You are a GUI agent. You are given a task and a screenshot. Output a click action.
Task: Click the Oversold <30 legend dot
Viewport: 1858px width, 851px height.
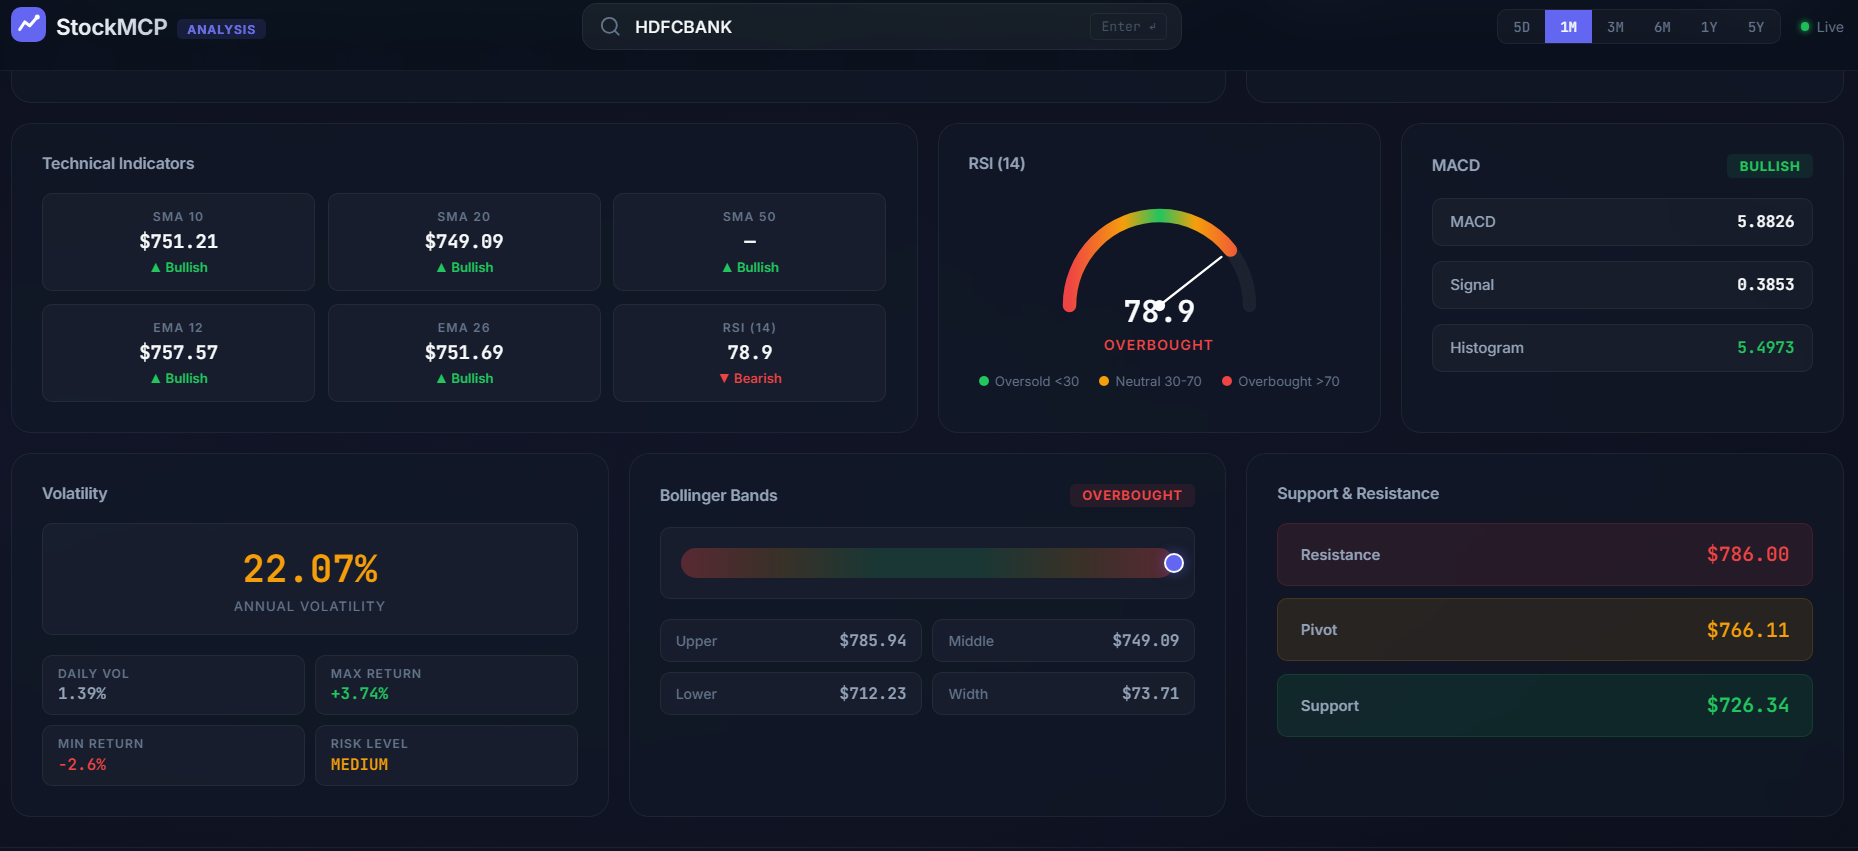[984, 381]
